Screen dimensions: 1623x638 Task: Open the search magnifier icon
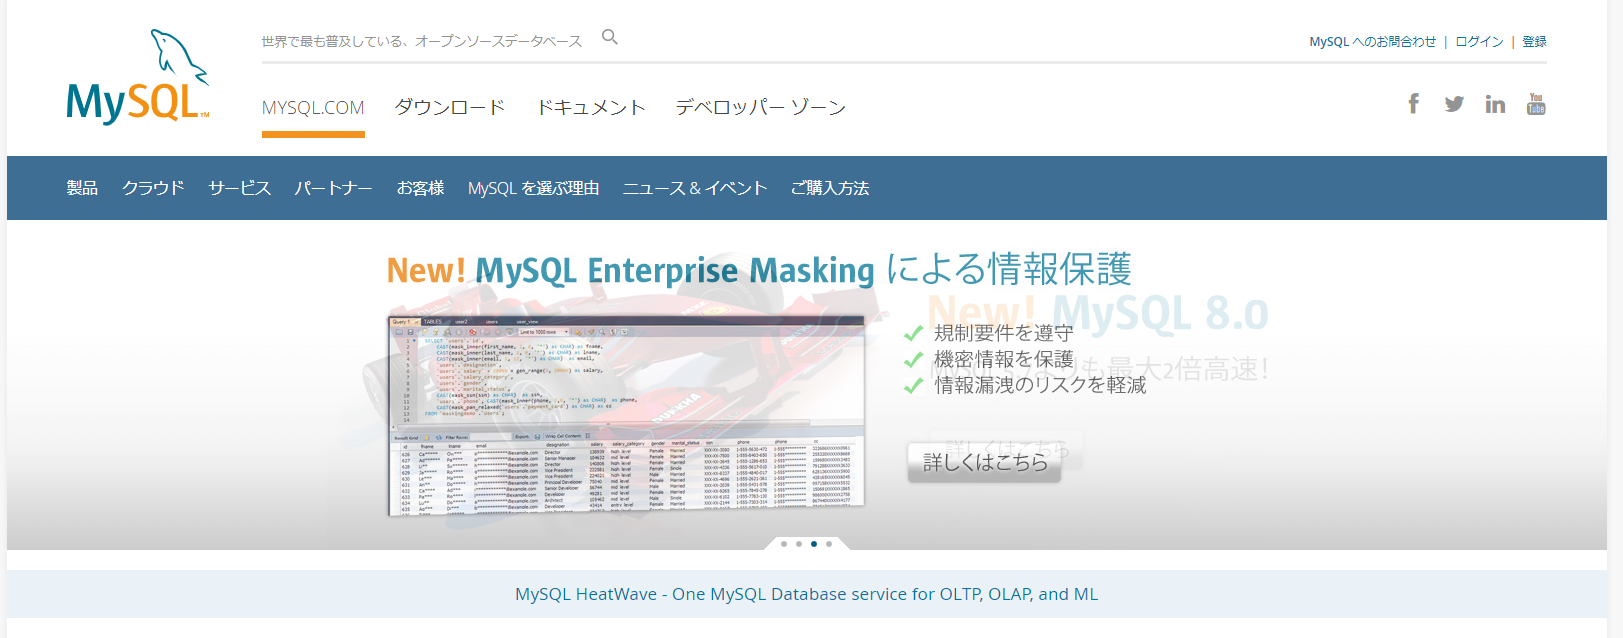pos(610,38)
